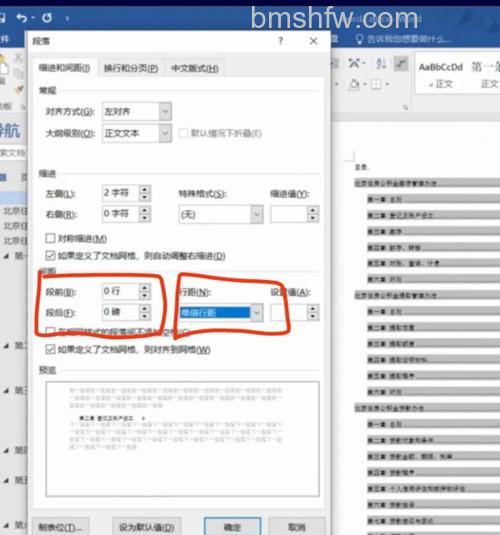Decrease 右侧(R) indent with the down arrow
Image resolution: width=500 pixels, height=535 pixels.
pos(145,218)
